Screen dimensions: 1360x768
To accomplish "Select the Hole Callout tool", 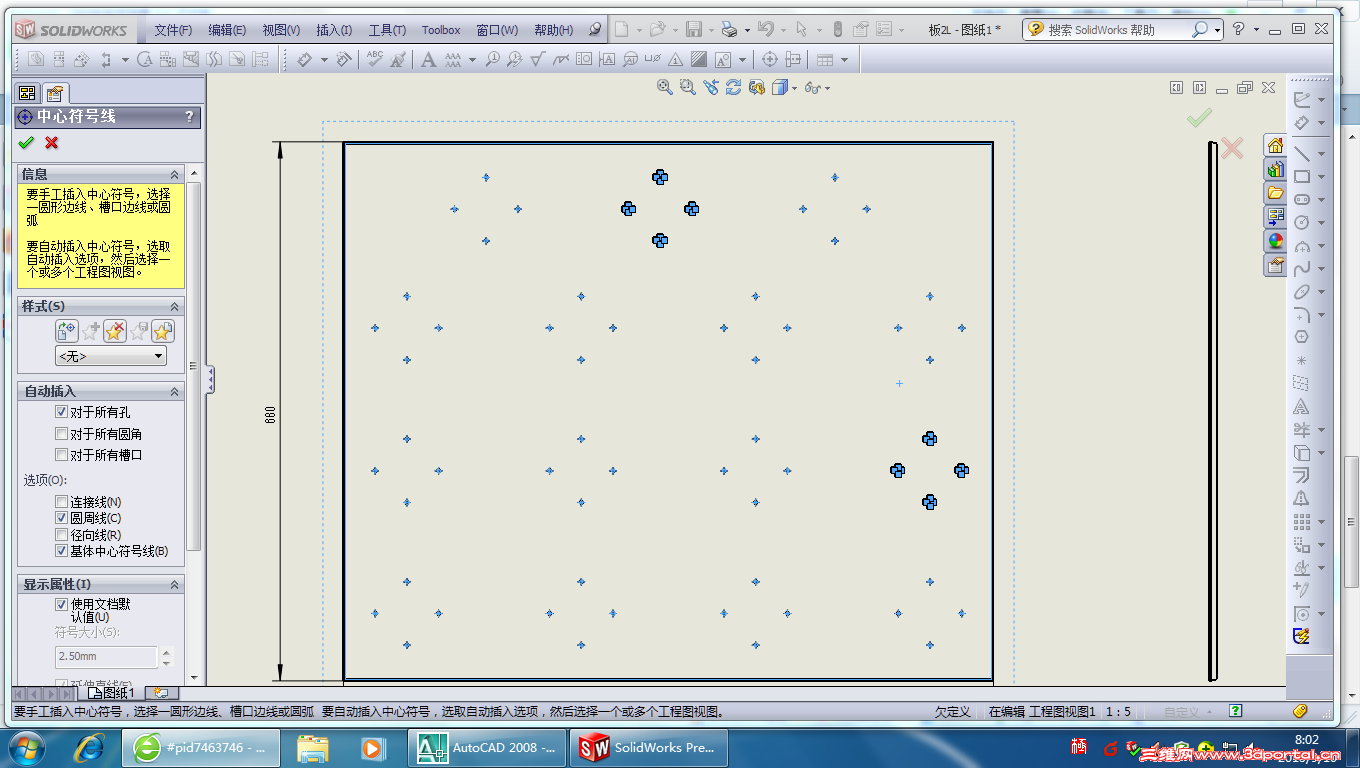I will click(x=653, y=60).
